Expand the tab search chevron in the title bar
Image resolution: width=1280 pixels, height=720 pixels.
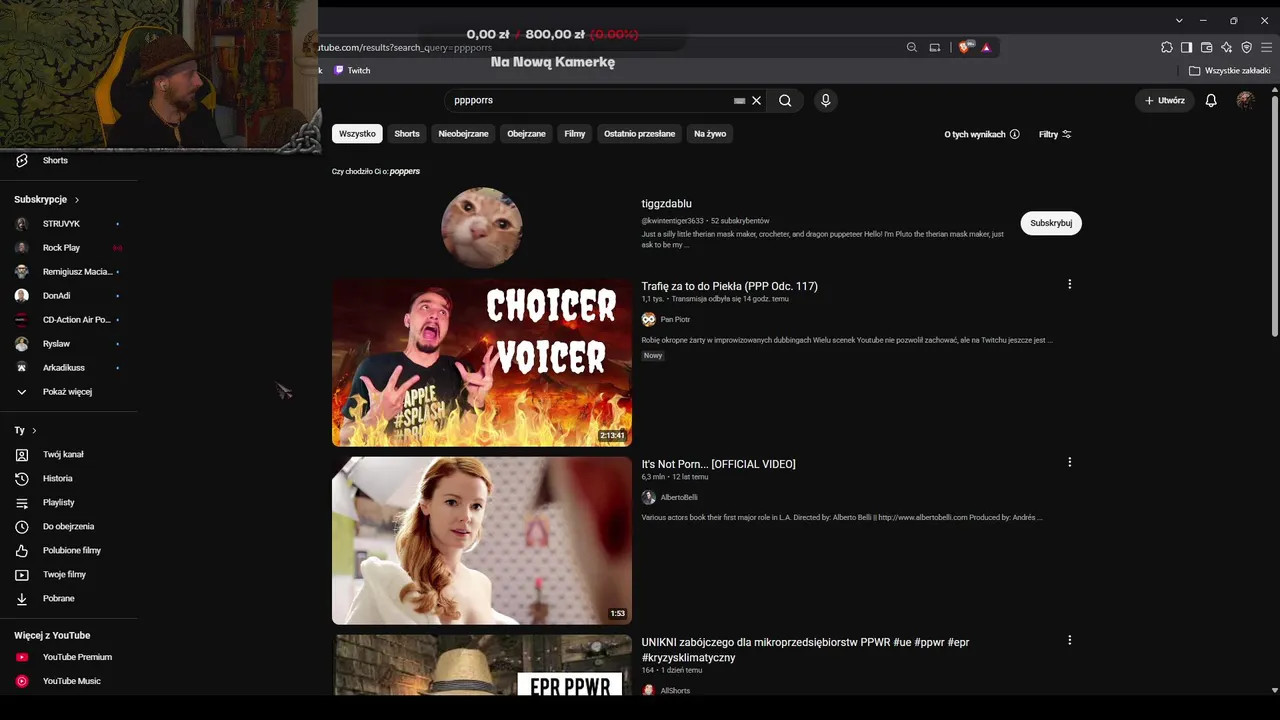[1179, 20]
